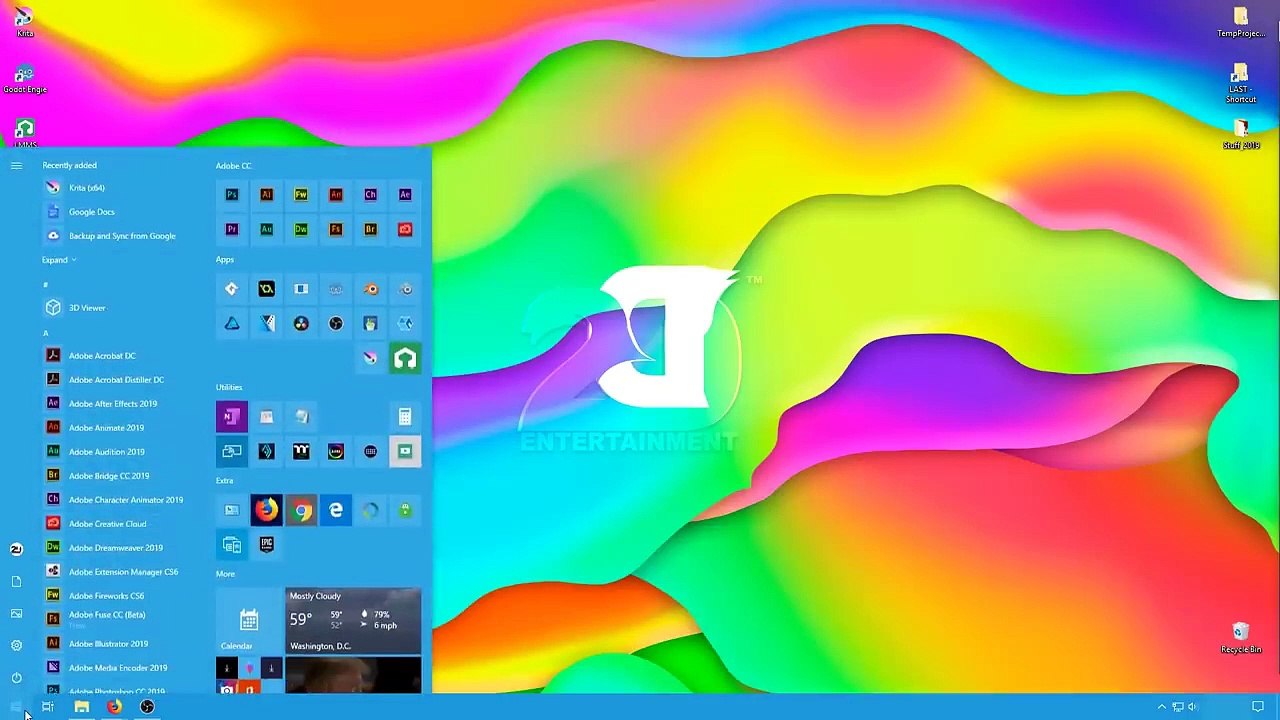Viewport: 1280px width, 720px height.
Task: Open Task View on the taskbar
Action: 48,707
